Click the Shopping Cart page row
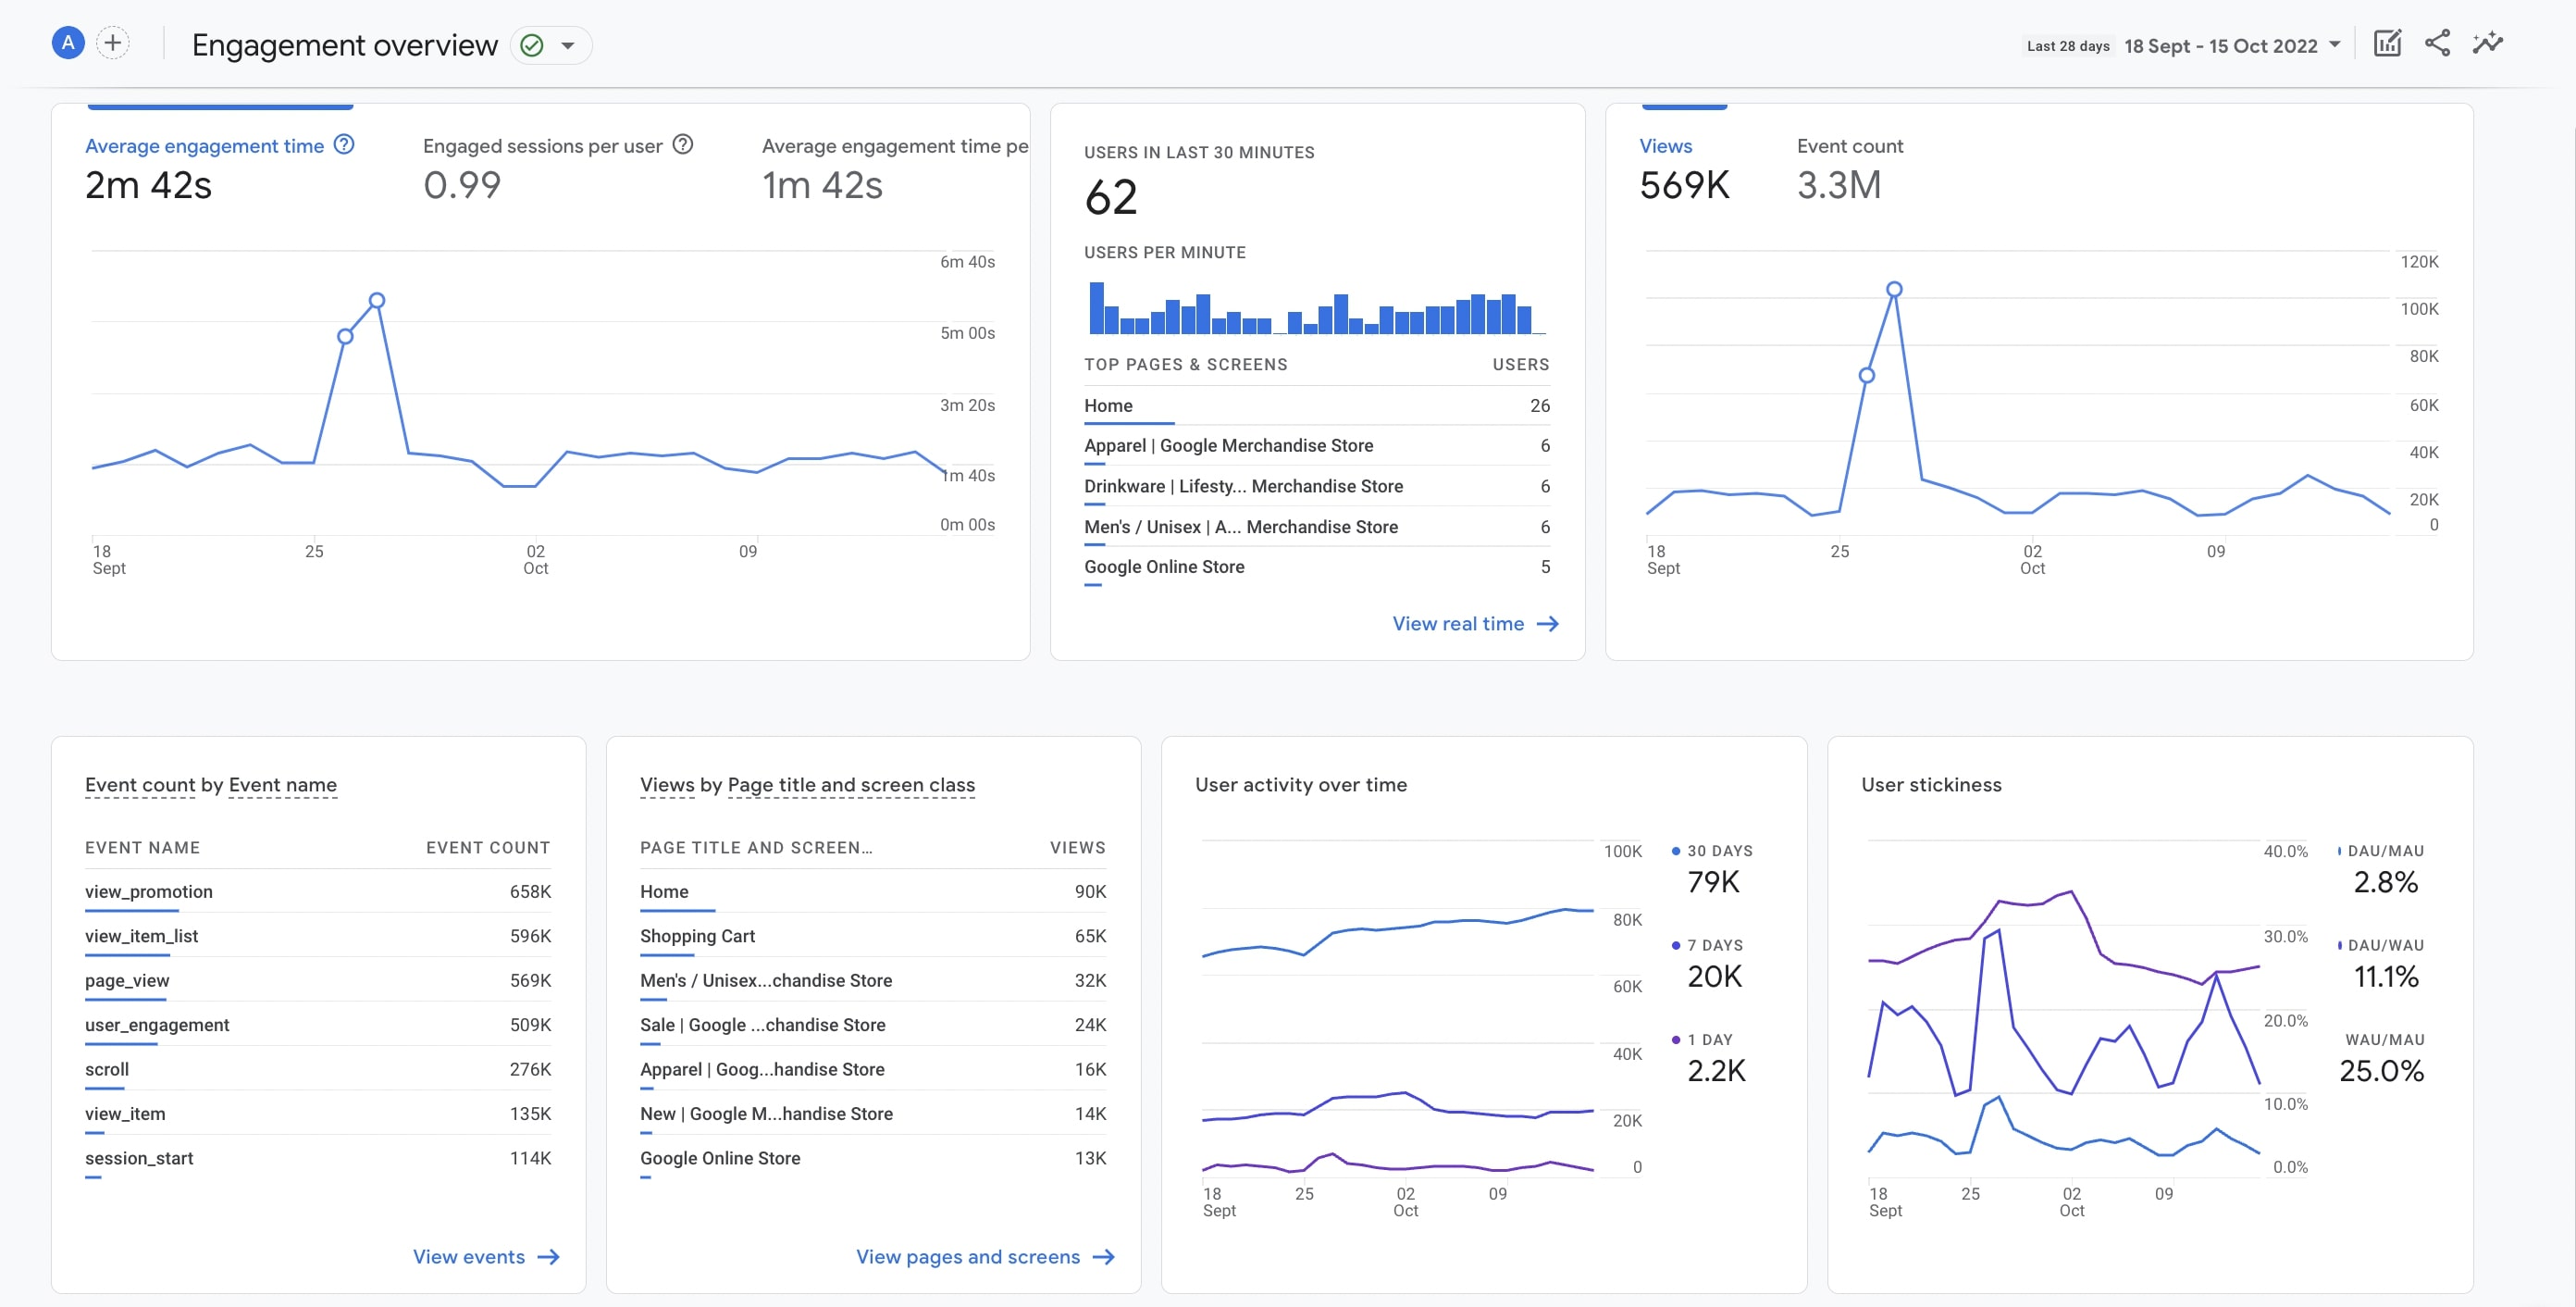Viewport: 2576px width, 1307px height. tap(873, 936)
